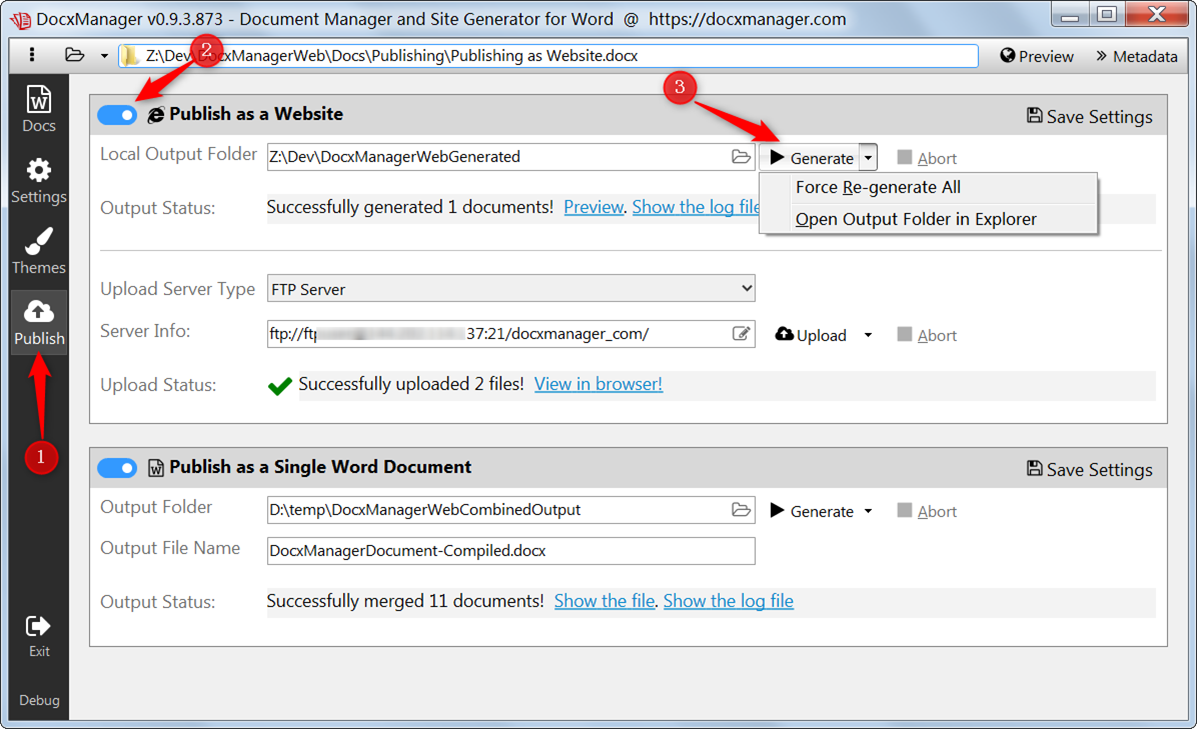Click Save Settings in the Single Word Document section
This screenshot has width=1197, height=729.
pyautogui.click(x=1089, y=469)
